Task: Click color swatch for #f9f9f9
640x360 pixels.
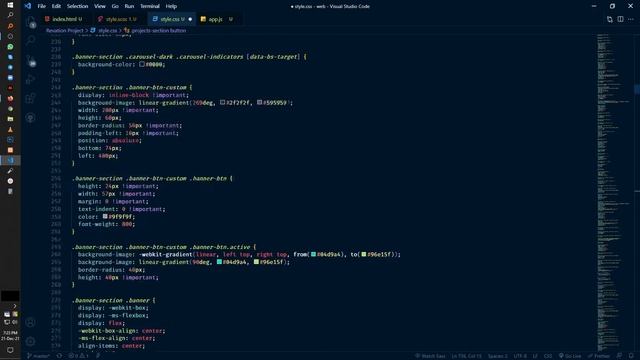Action: click(x=105, y=216)
